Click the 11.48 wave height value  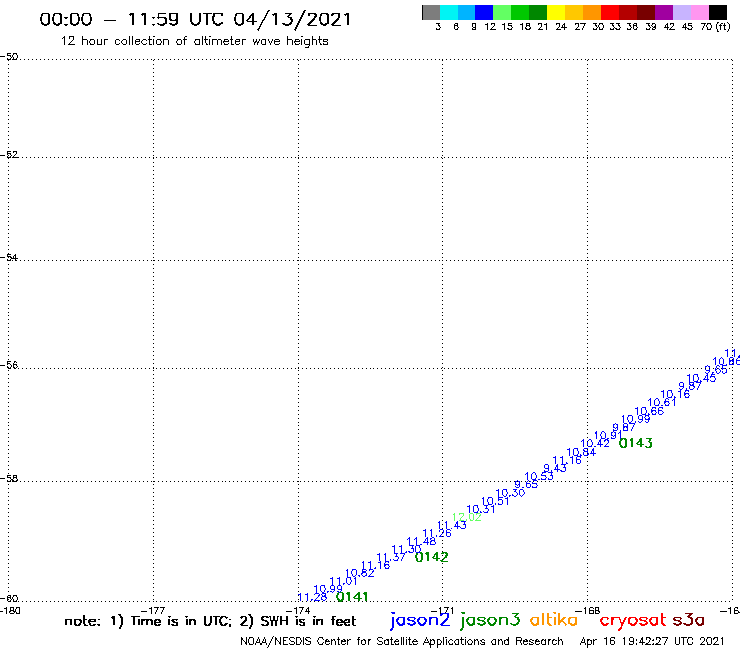tap(421, 541)
